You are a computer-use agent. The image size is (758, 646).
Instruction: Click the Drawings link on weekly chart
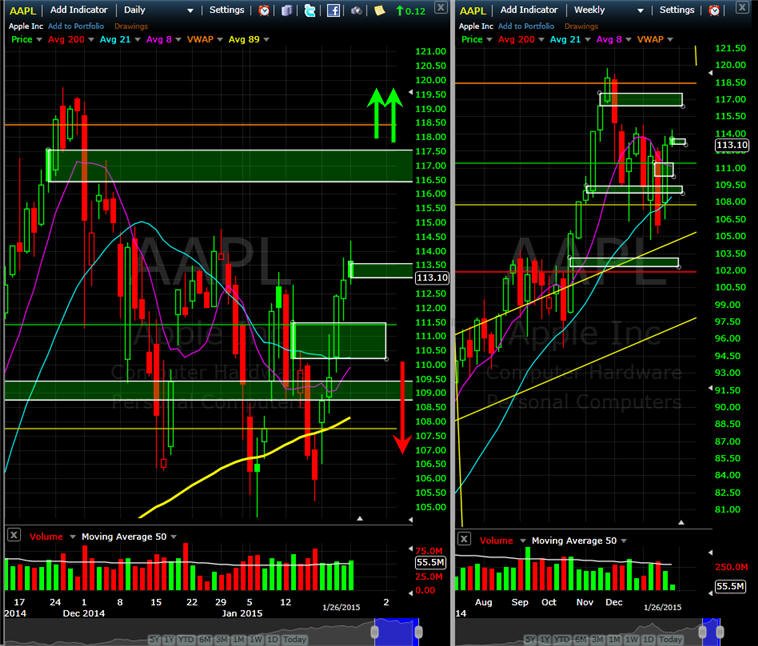[581, 26]
